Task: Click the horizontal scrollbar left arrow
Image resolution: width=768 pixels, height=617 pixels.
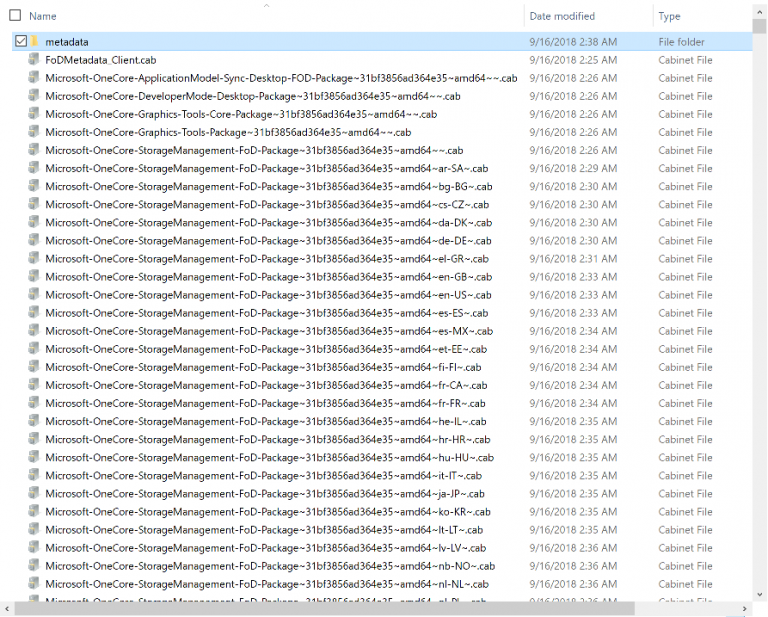Action: 7,608
